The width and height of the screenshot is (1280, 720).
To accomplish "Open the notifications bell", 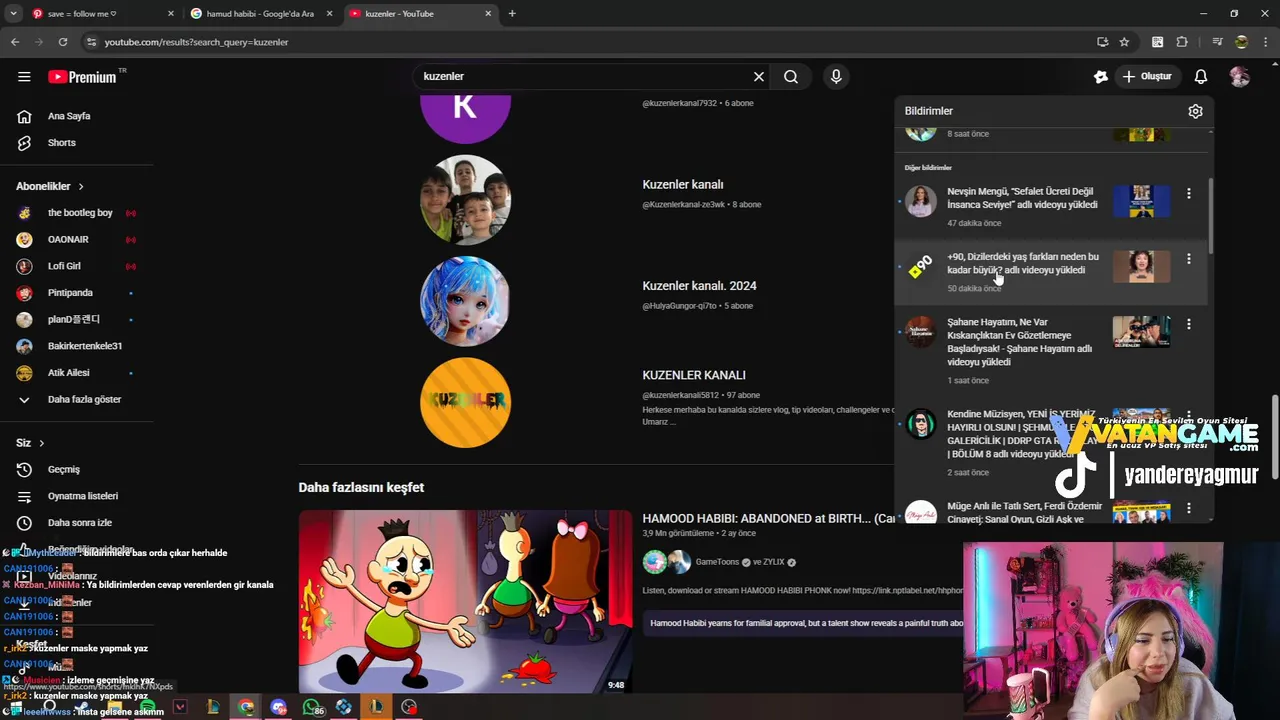I will (1201, 76).
